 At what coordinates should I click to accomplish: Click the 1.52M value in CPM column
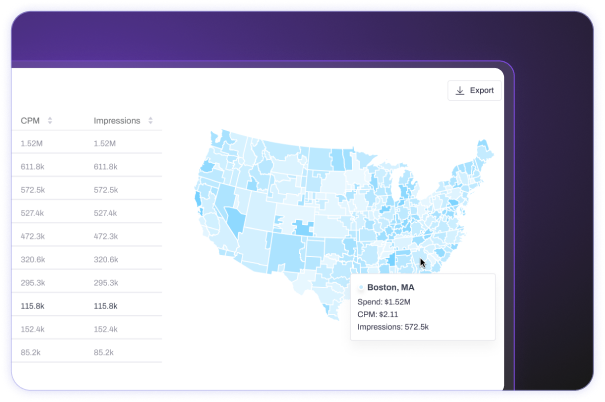point(32,144)
